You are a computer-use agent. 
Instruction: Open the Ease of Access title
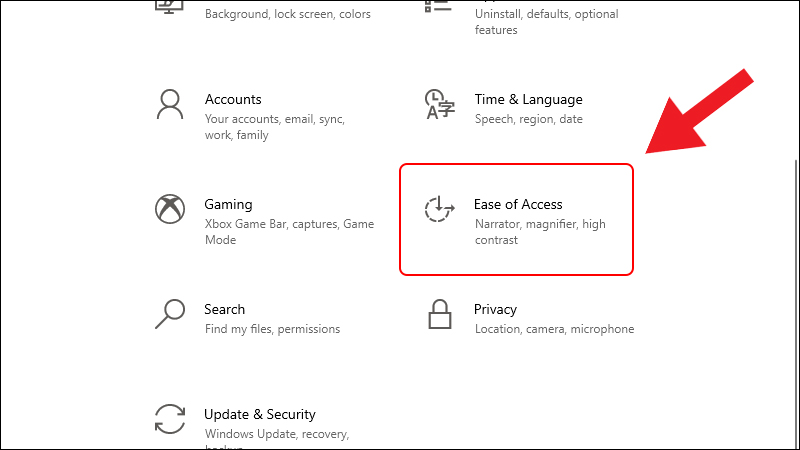pos(518,204)
